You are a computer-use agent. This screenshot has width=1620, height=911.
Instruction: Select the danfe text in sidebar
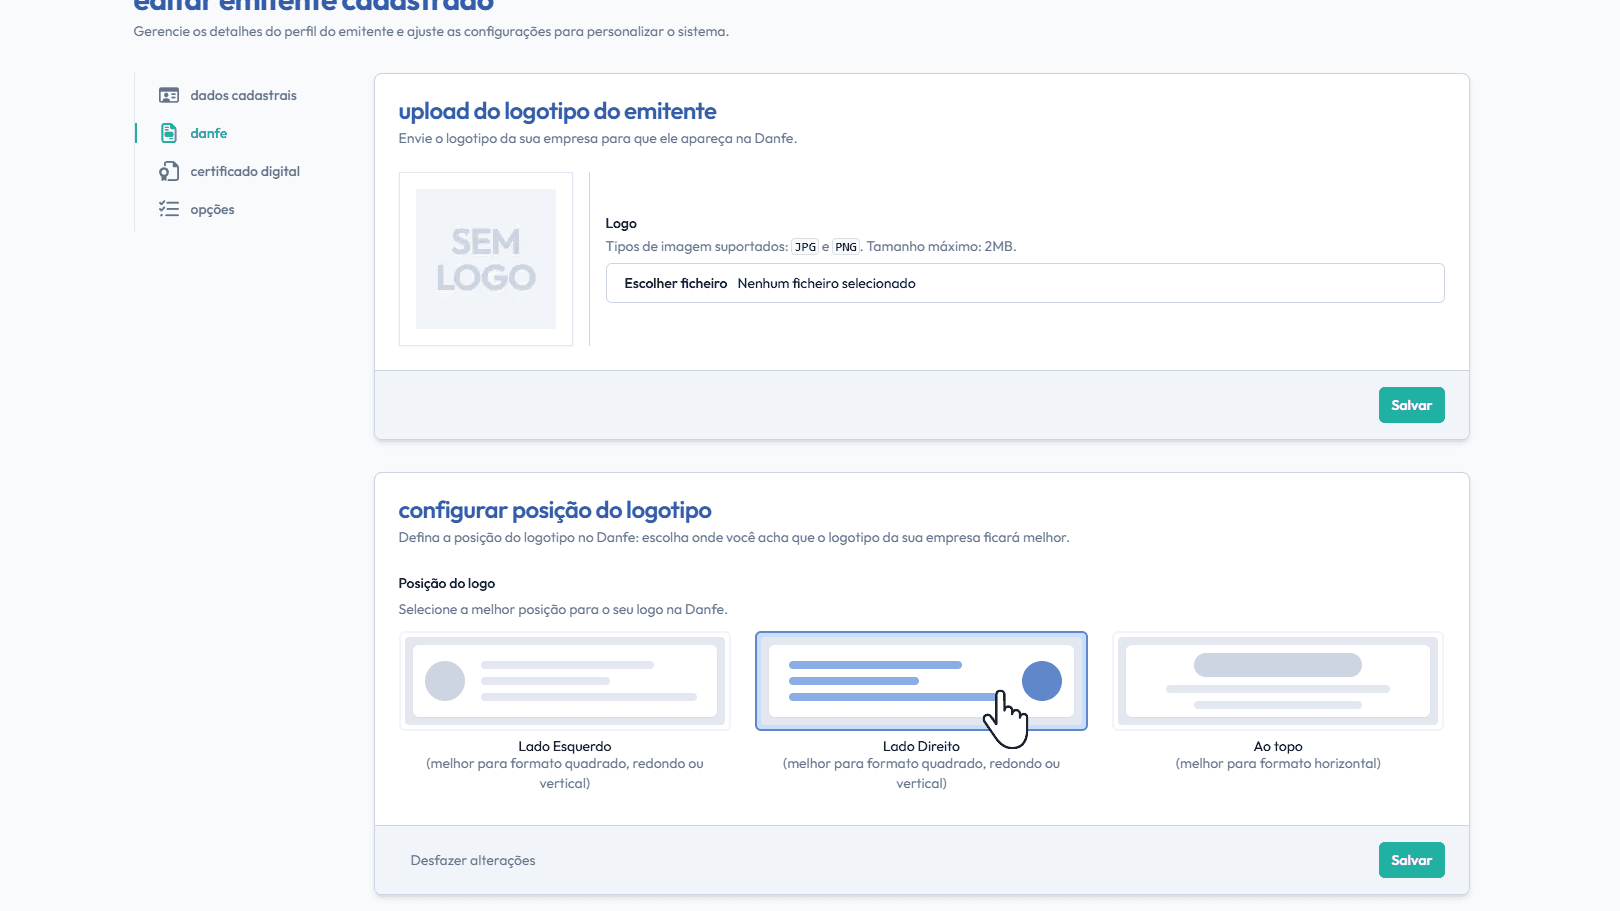[208, 134]
